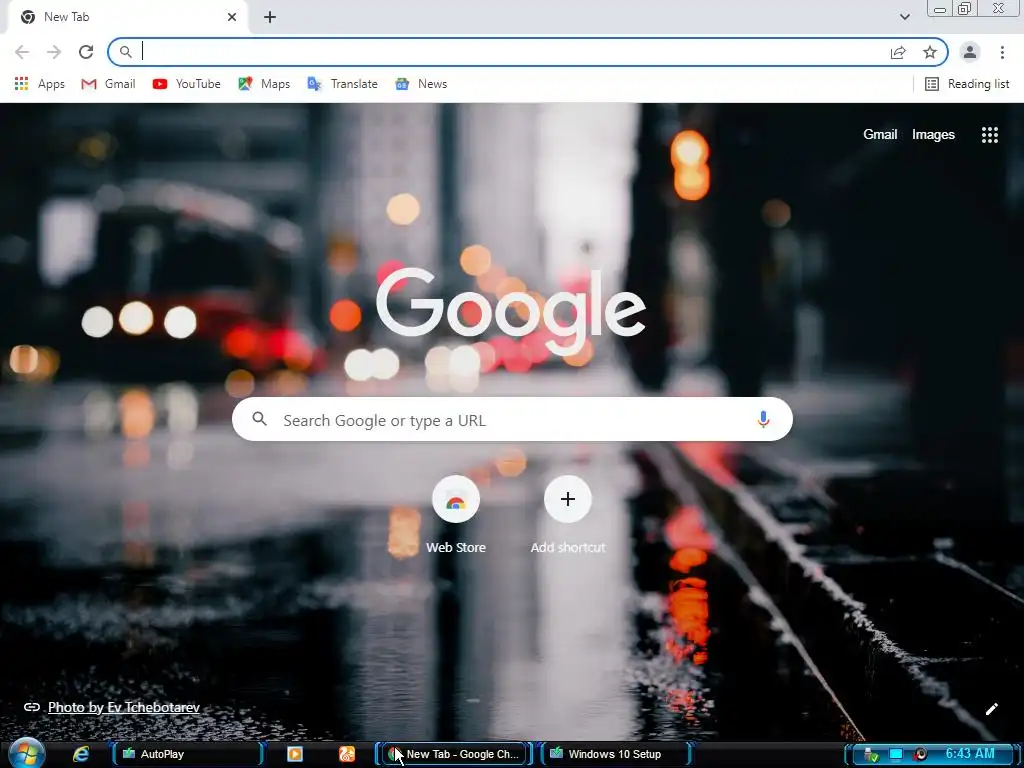
Task: Start voice search with the microphone icon
Action: point(763,419)
